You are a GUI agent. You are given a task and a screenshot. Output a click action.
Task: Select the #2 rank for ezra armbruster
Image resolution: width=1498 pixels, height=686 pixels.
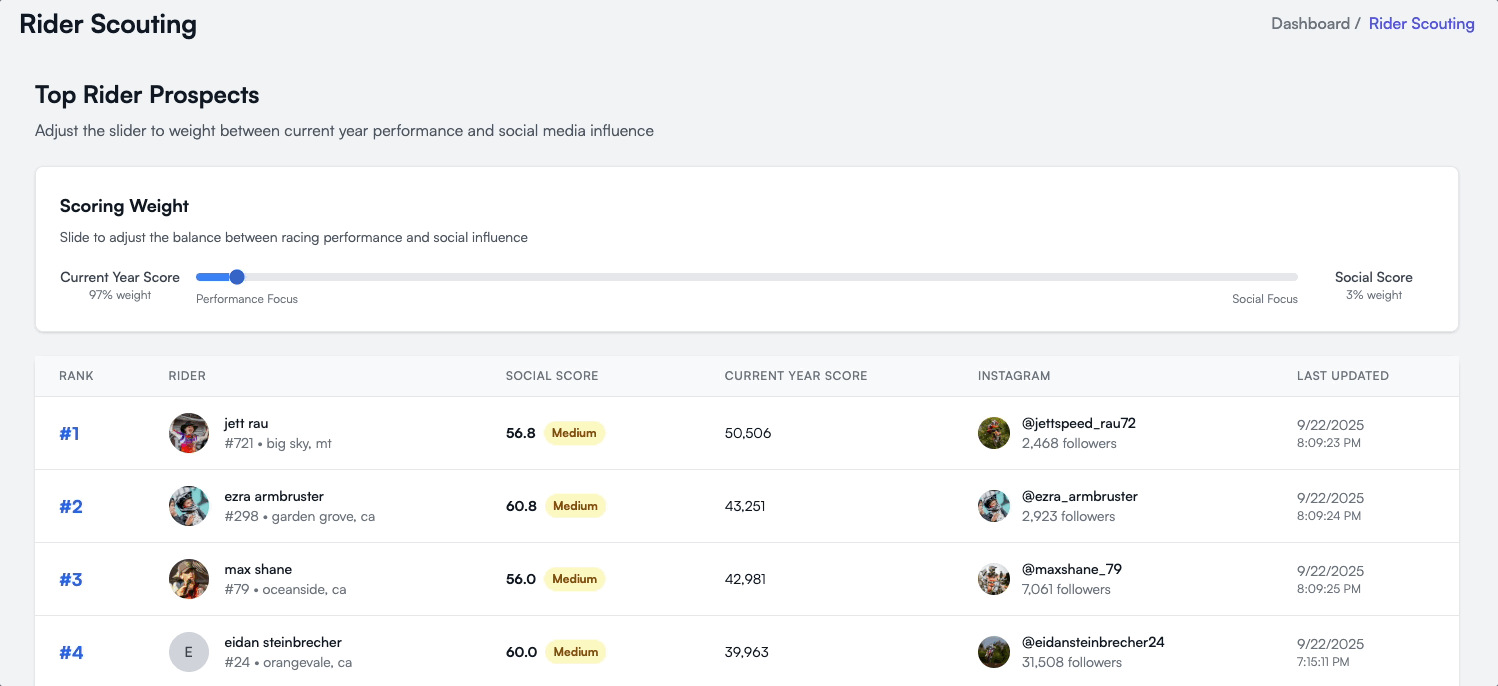tap(71, 507)
